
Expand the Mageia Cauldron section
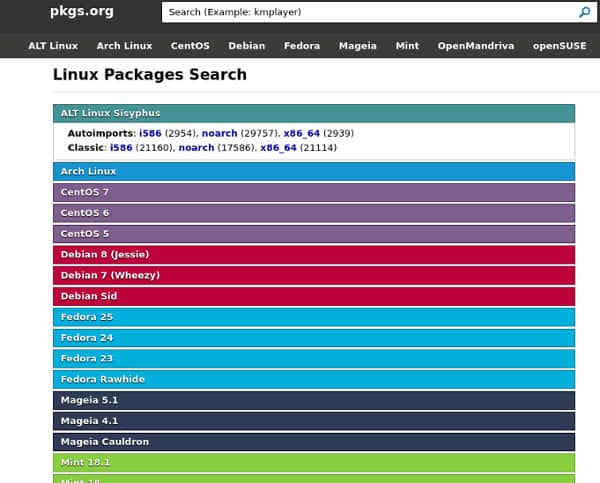point(314,442)
